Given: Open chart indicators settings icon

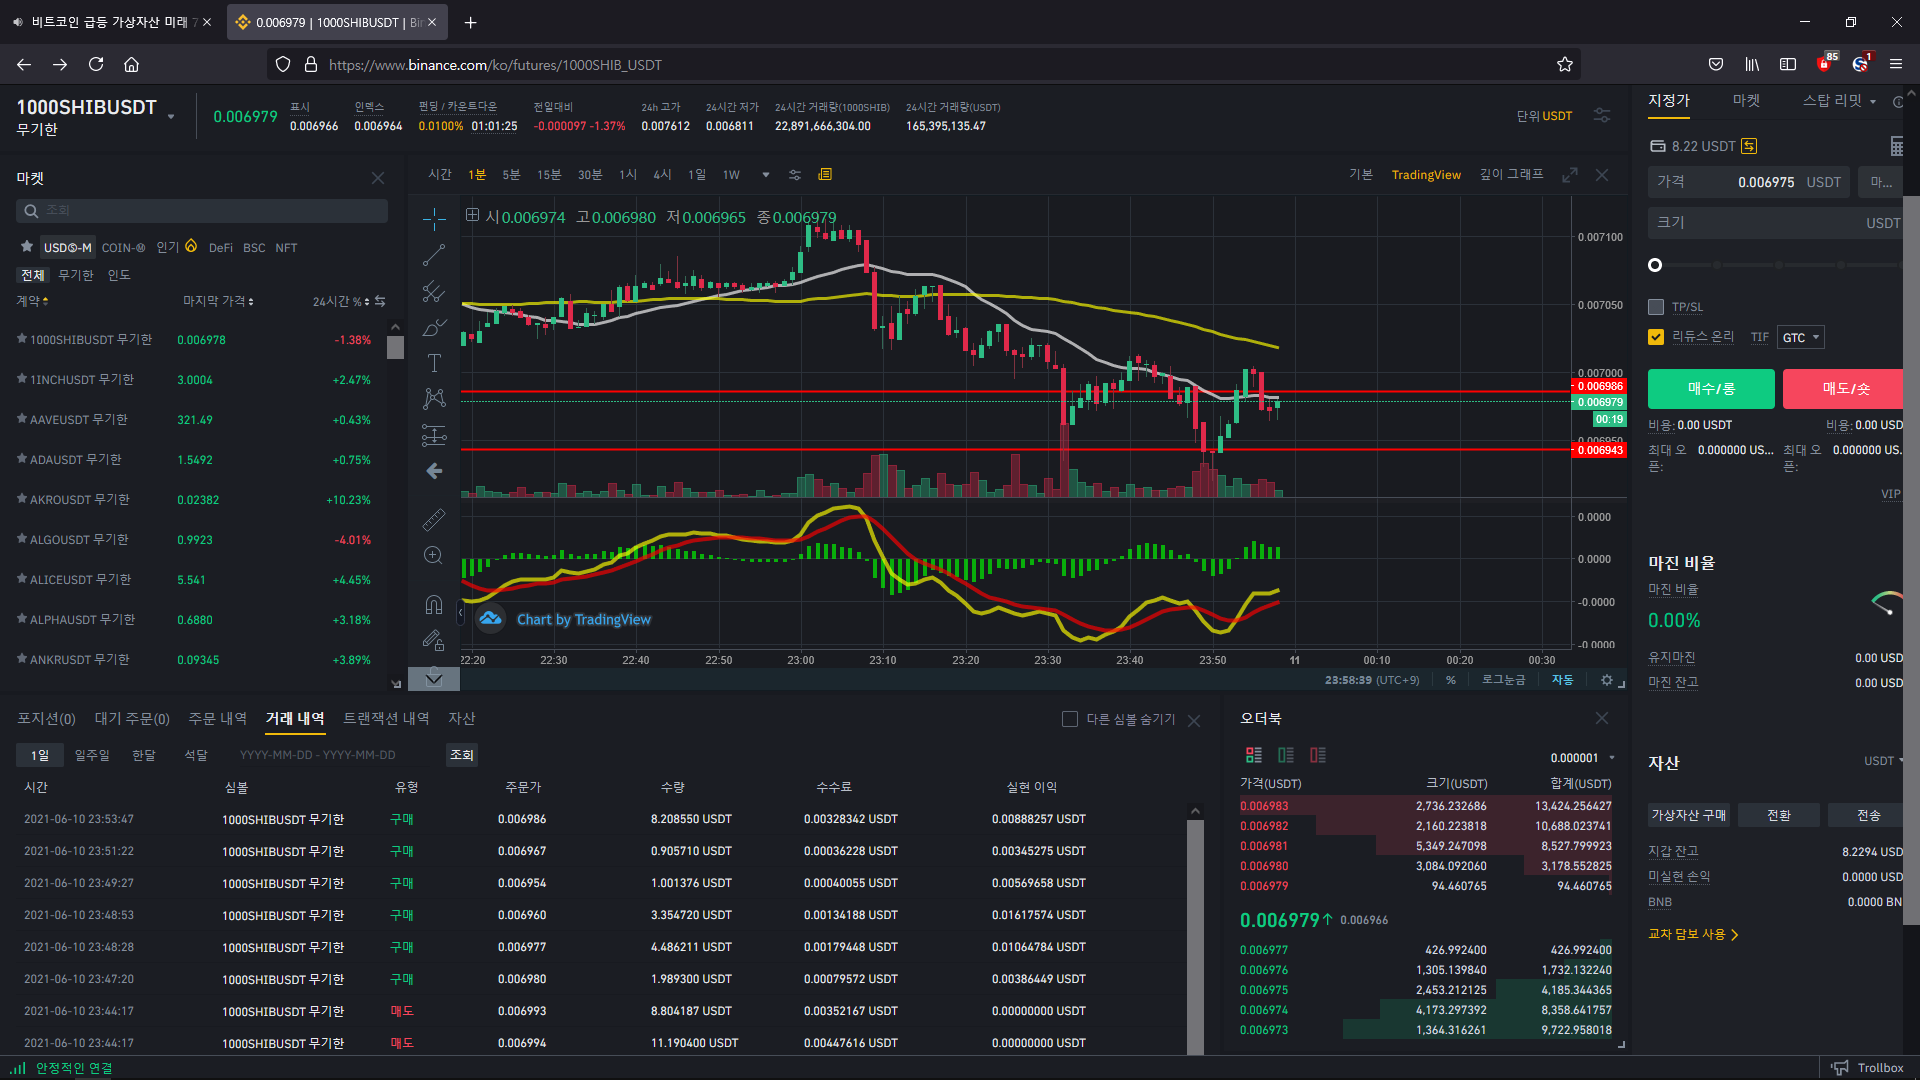Looking at the screenshot, I should [x=795, y=175].
